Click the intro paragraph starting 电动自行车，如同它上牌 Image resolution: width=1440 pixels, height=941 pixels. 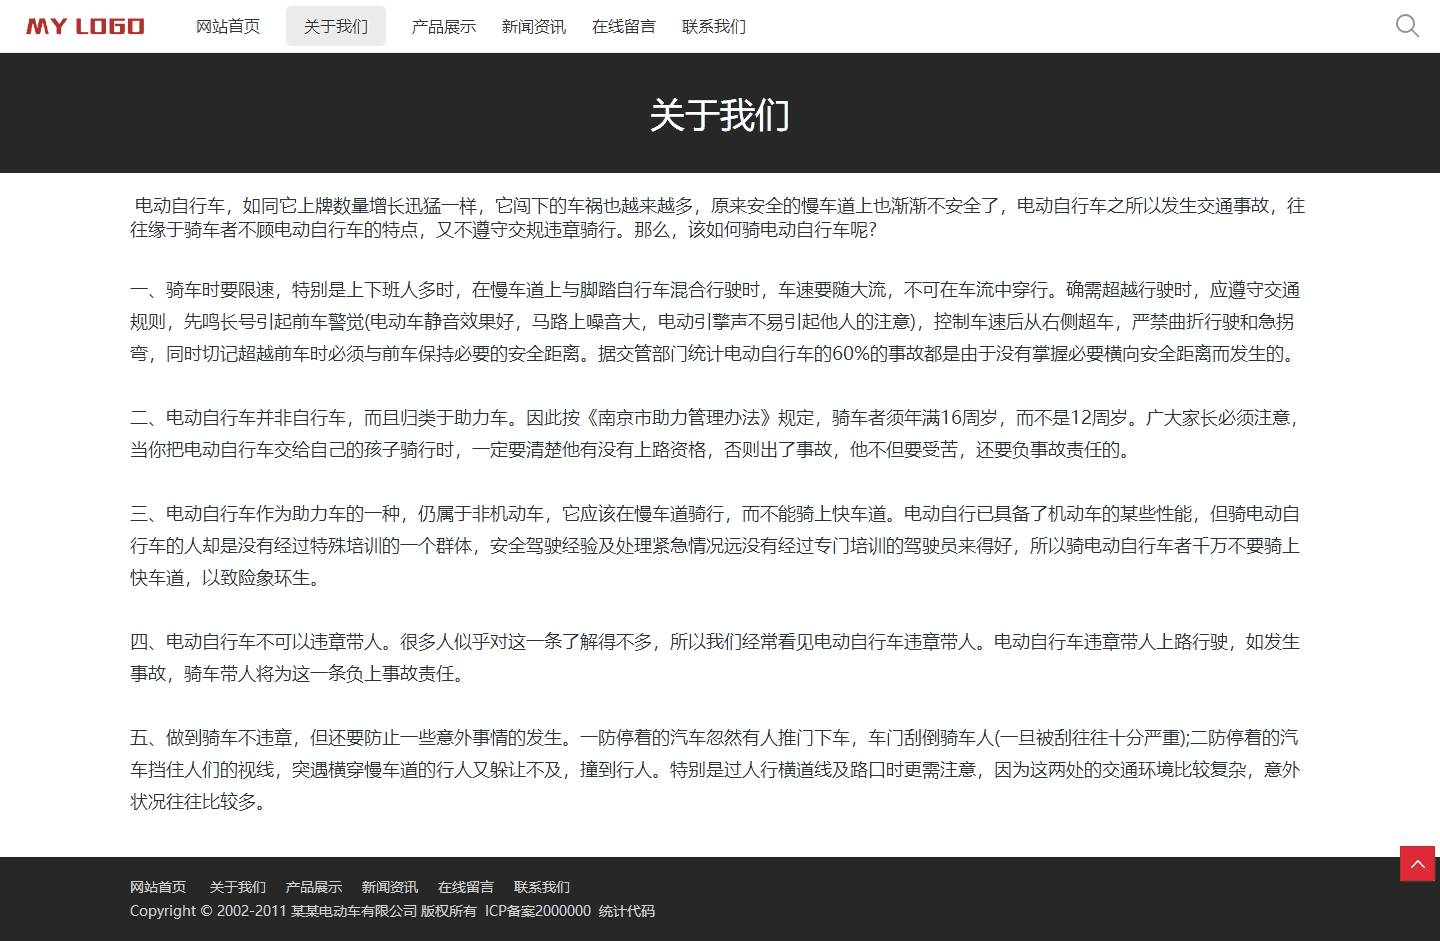718,217
